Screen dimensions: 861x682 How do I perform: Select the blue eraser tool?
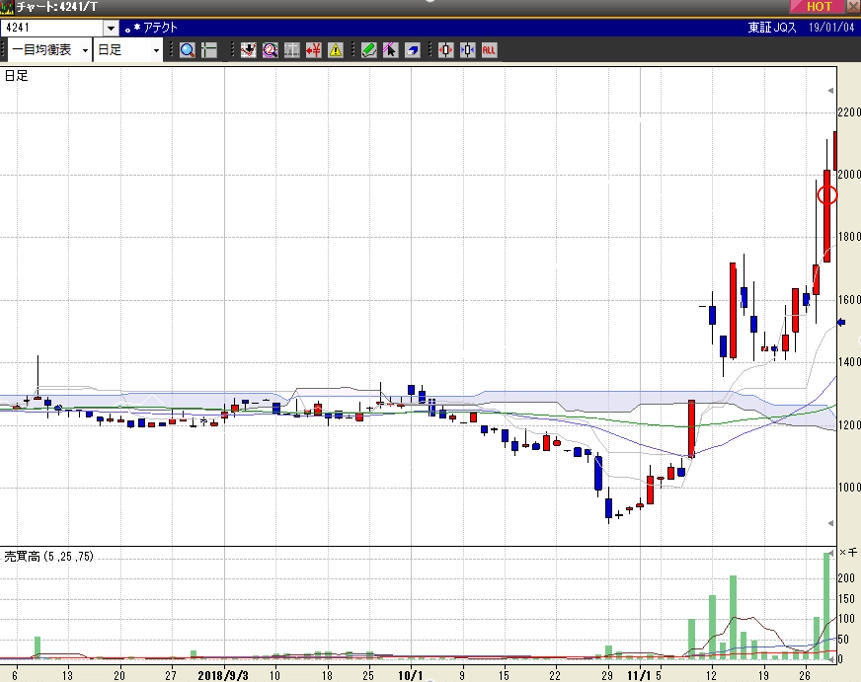[412, 50]
